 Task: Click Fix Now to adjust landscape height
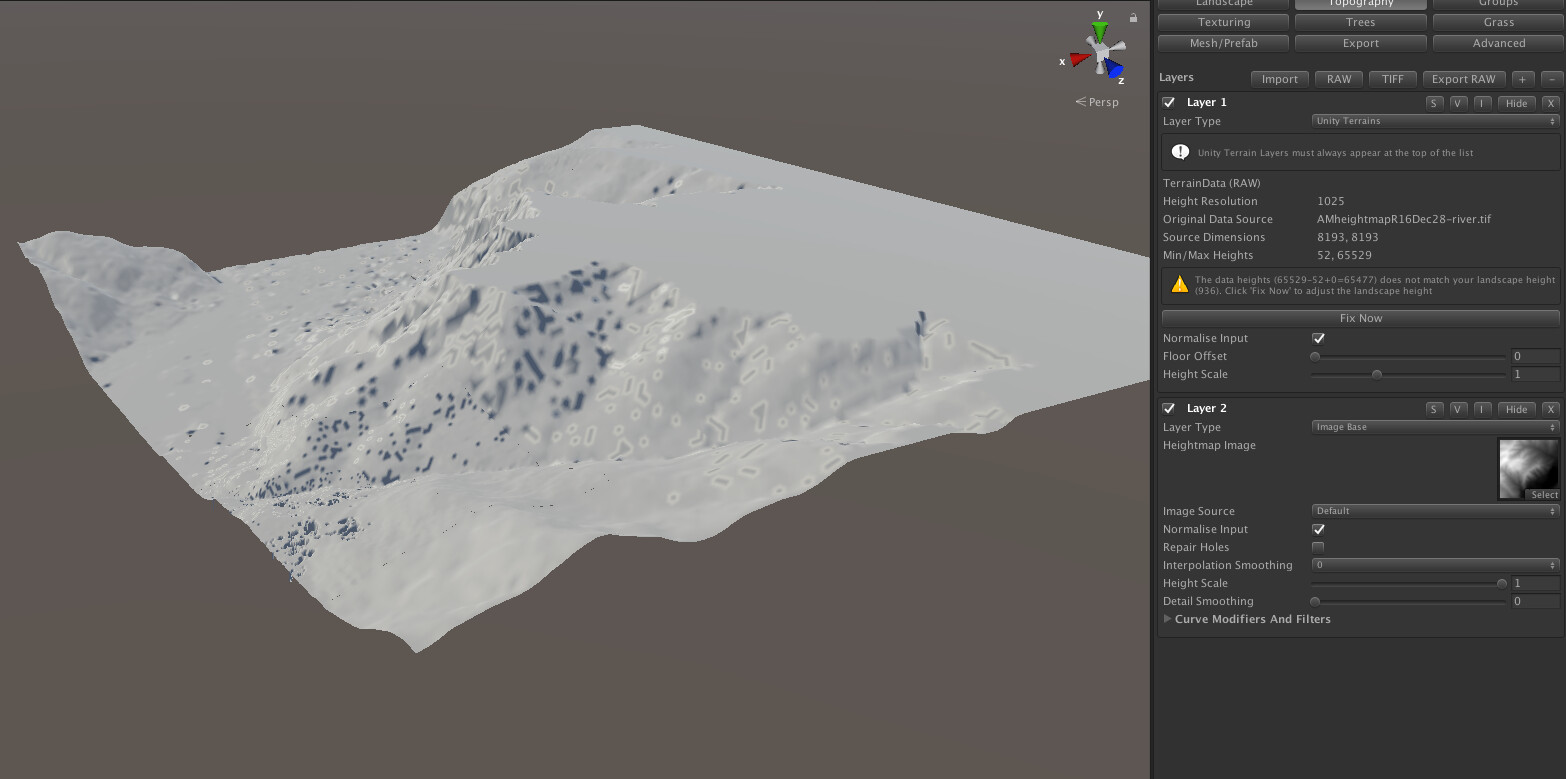[x=1360, y=317]
